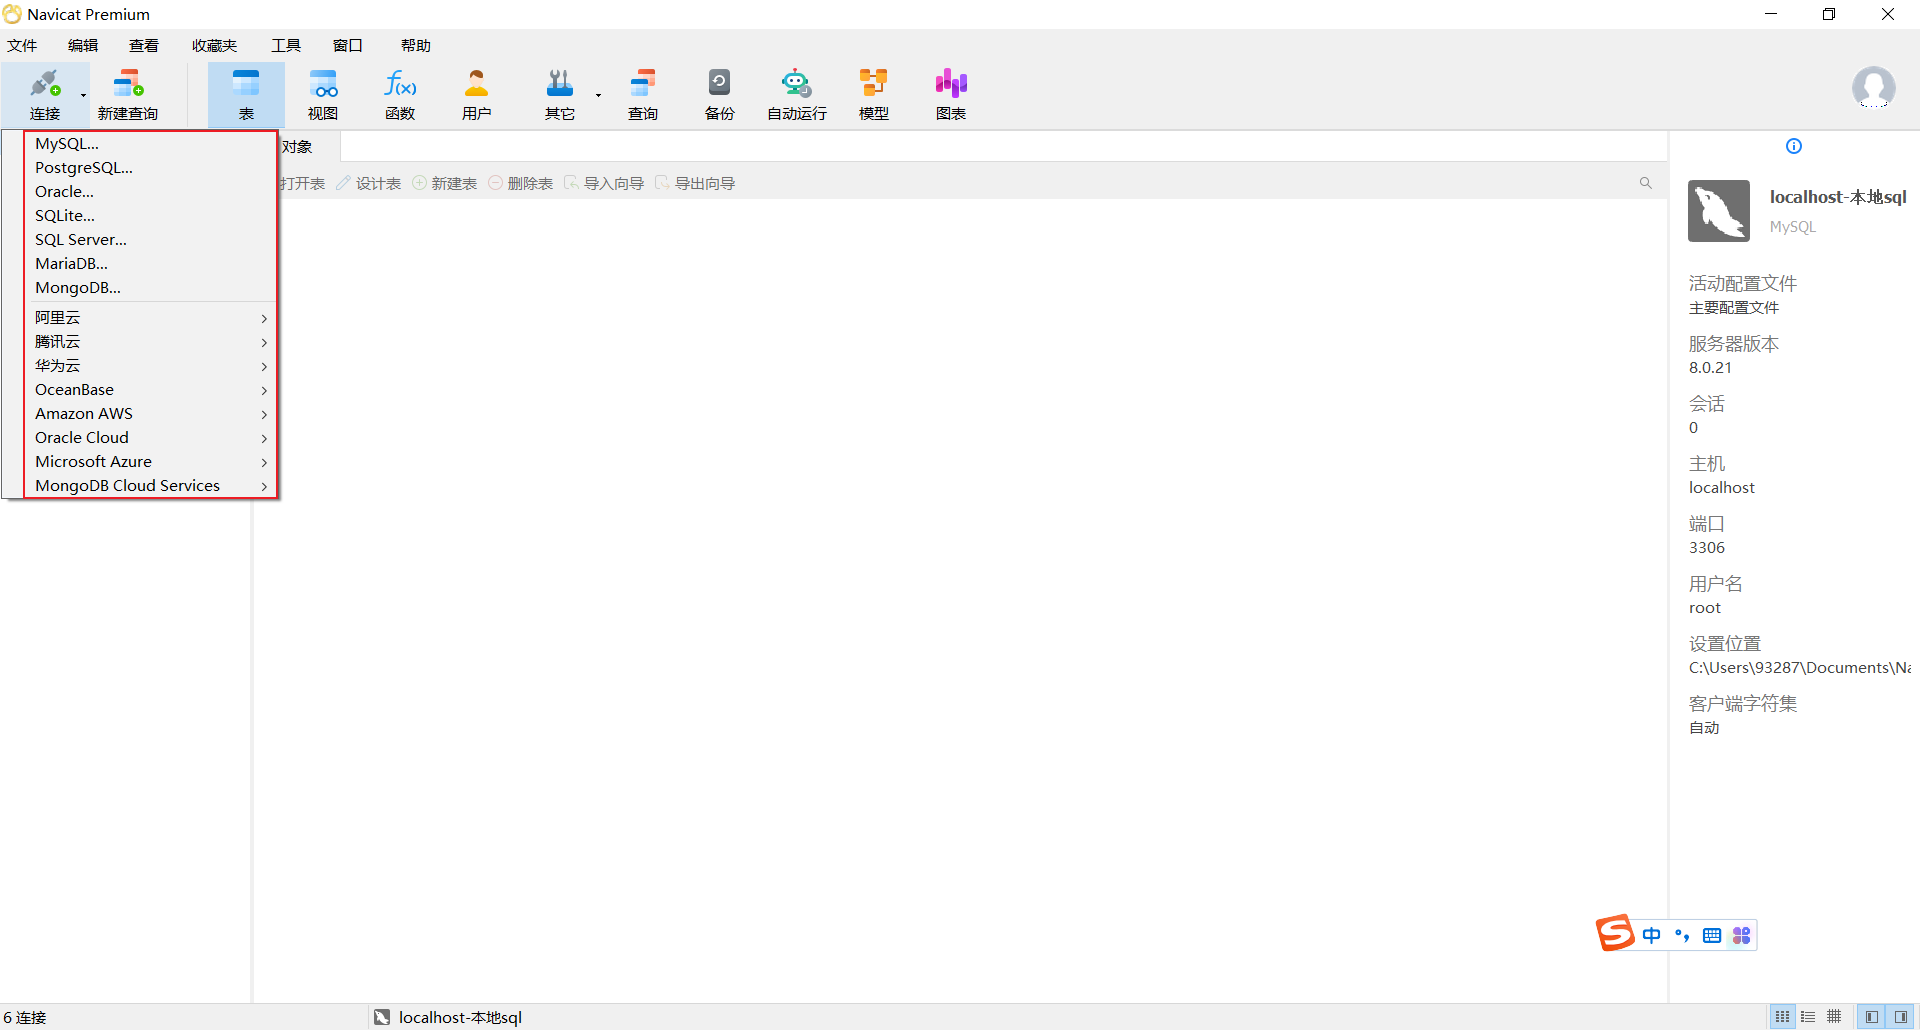Click the 打开表 (Open Table) button
Image resolution: width=1920 pixels, height=1030 pixels.
click(x=302, y=184)
